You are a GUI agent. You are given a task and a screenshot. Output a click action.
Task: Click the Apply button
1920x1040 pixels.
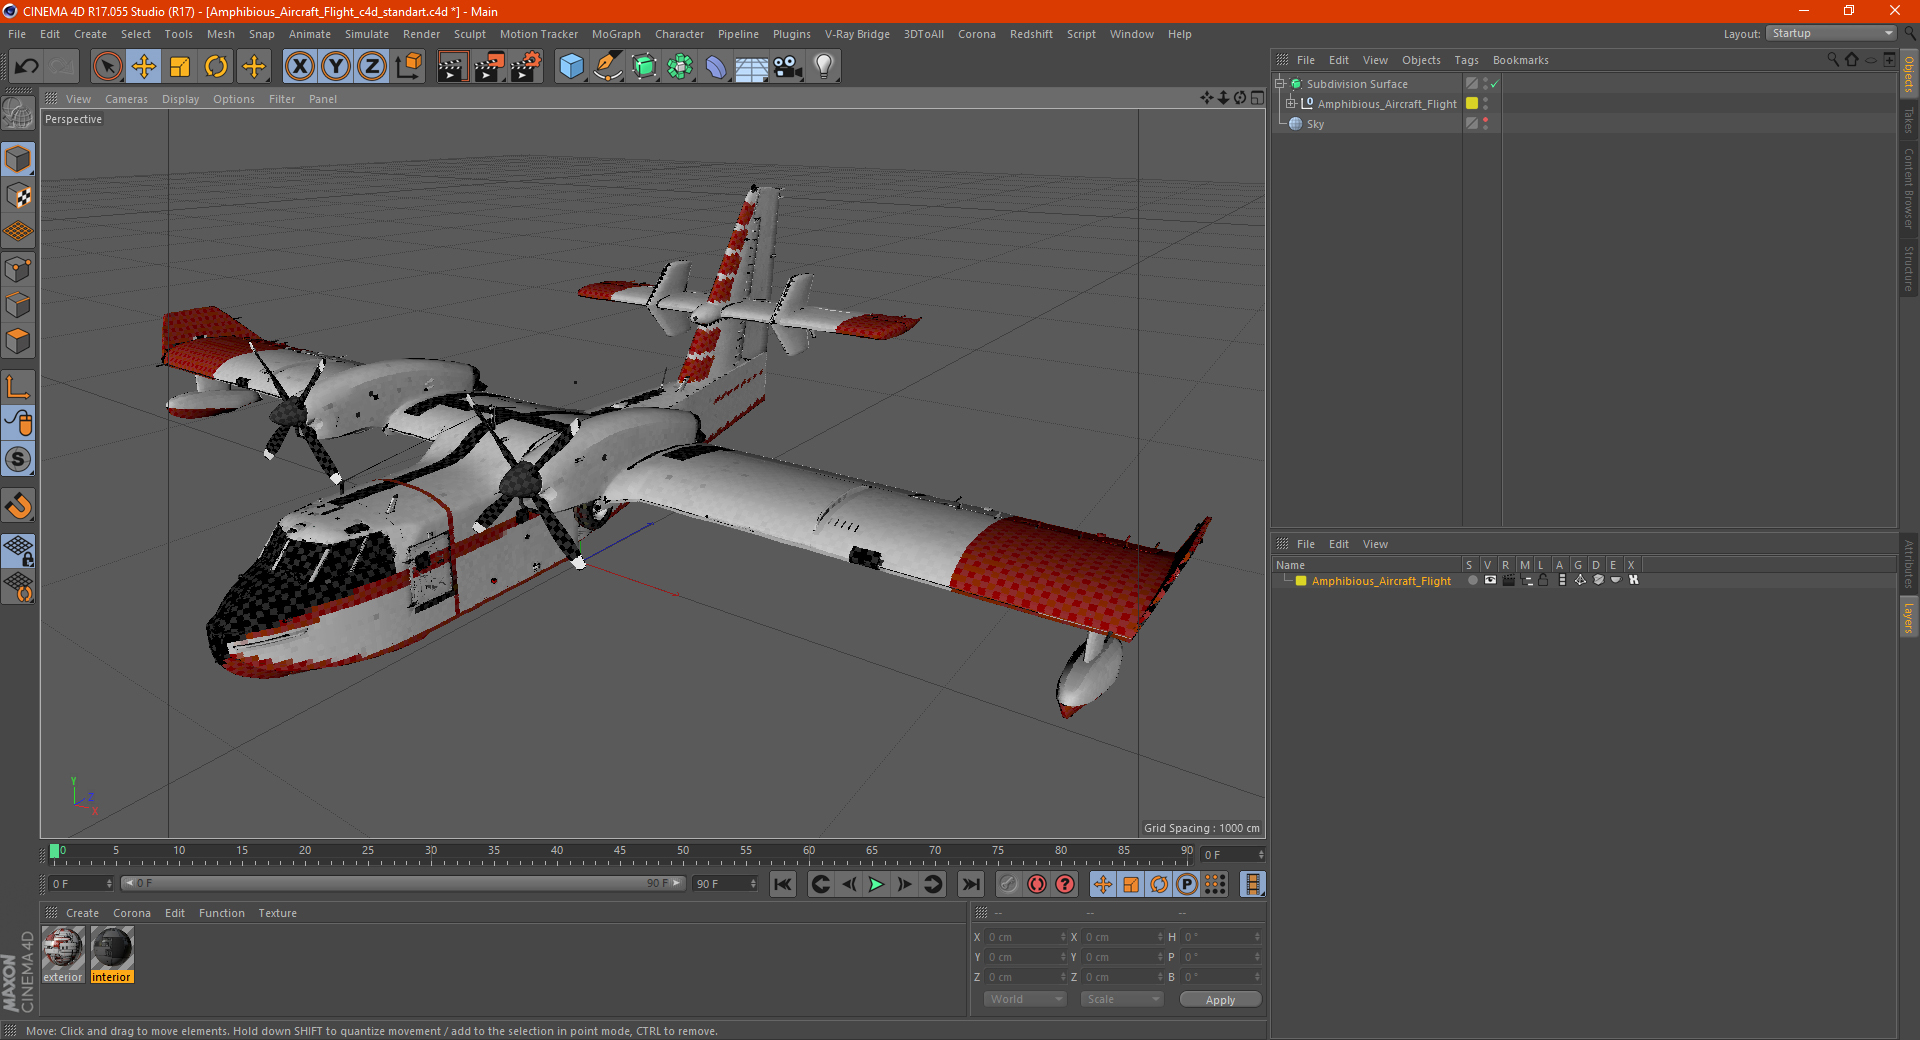coord(1220,1000)
